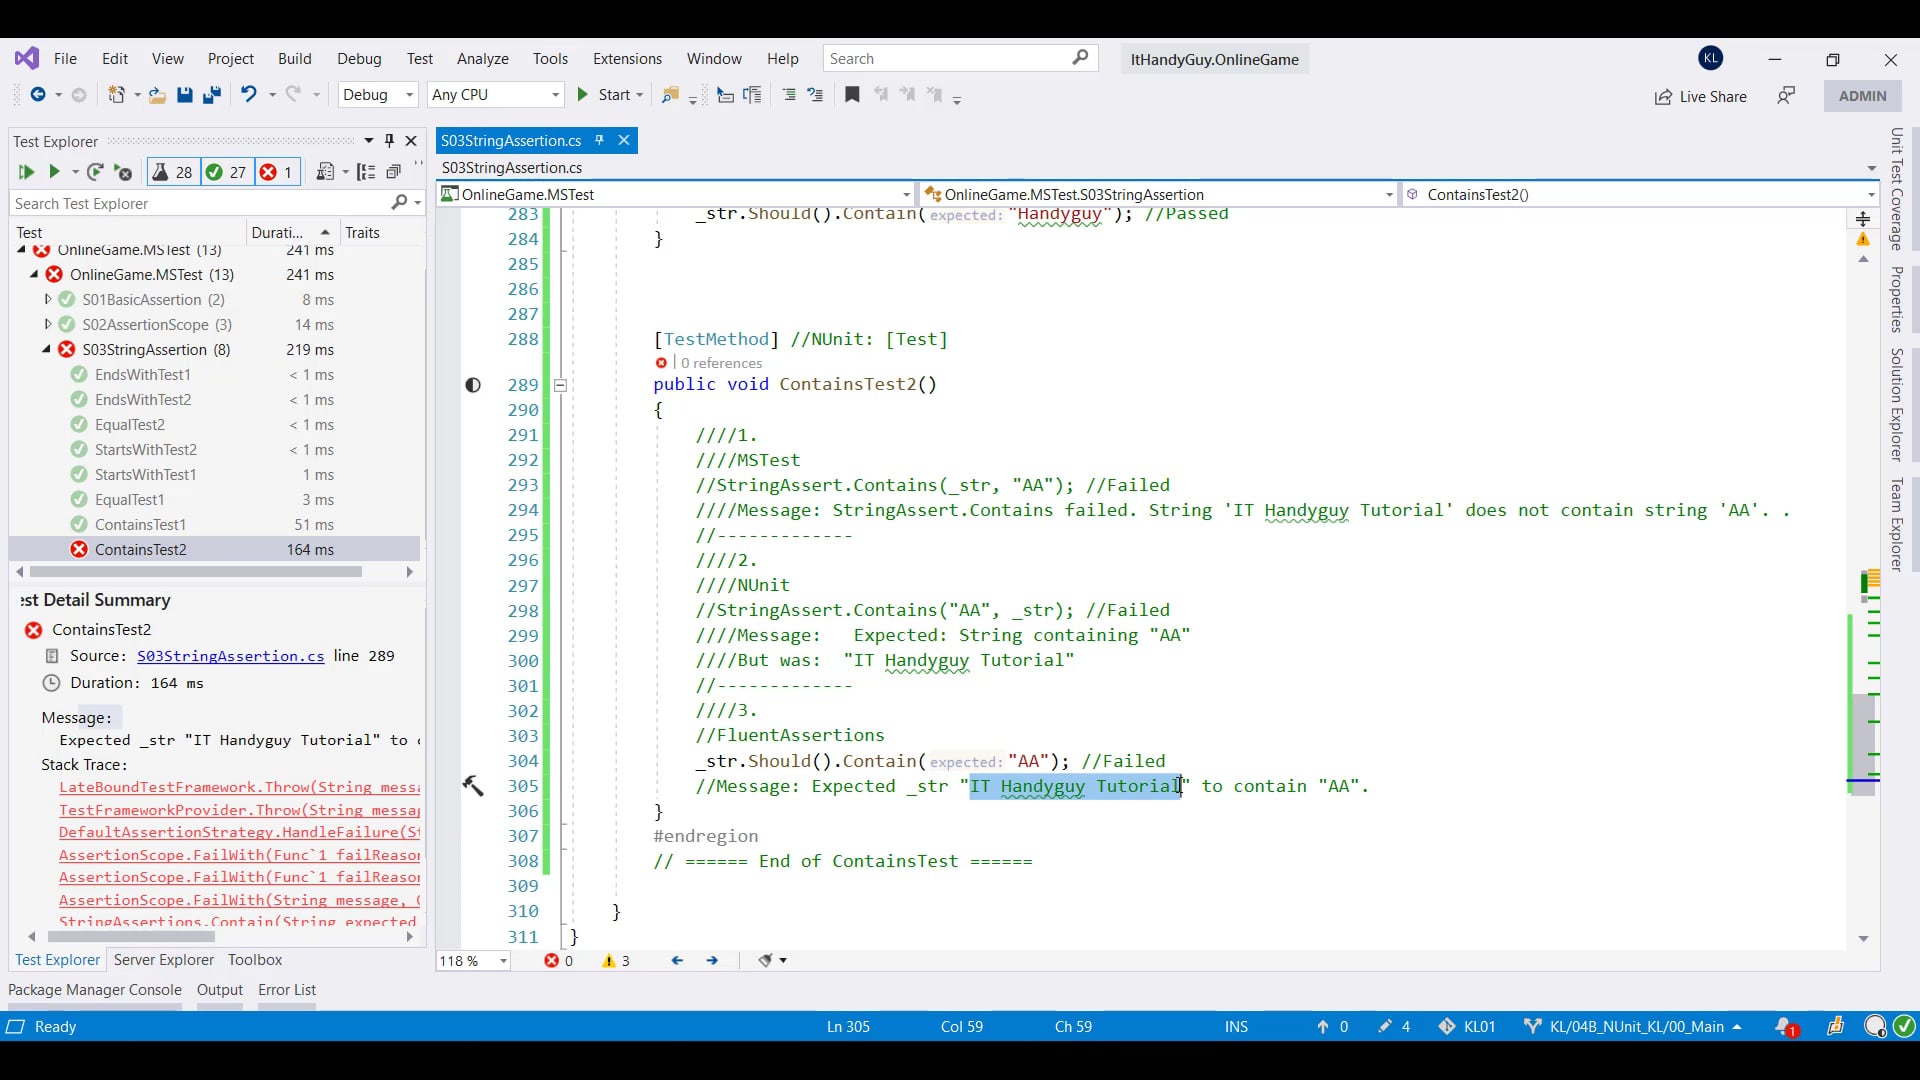This screenshot has height=1080, width=1920.
Task: Click the bookmark toolbar icon
Action: pyautogui.click(x=852, y=95)
